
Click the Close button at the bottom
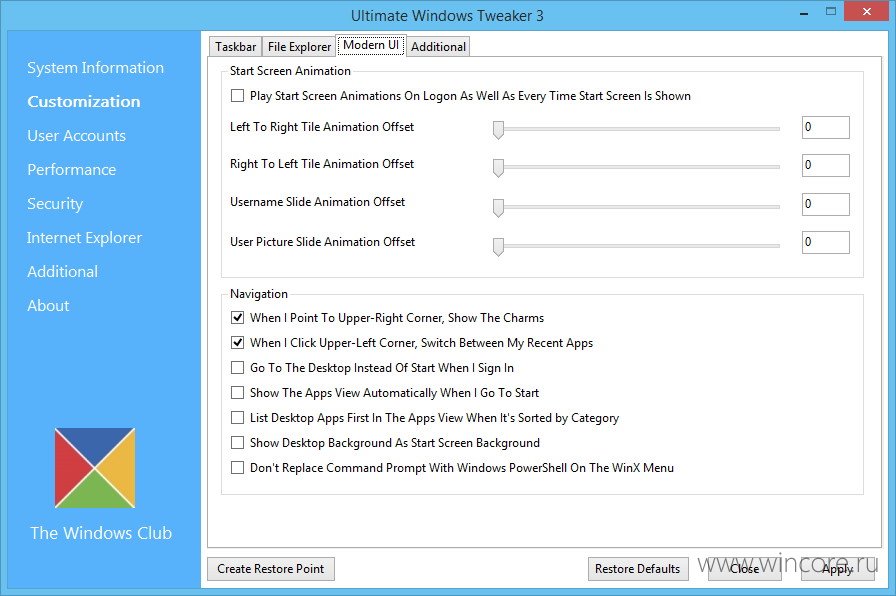click(x=745, y=569)
